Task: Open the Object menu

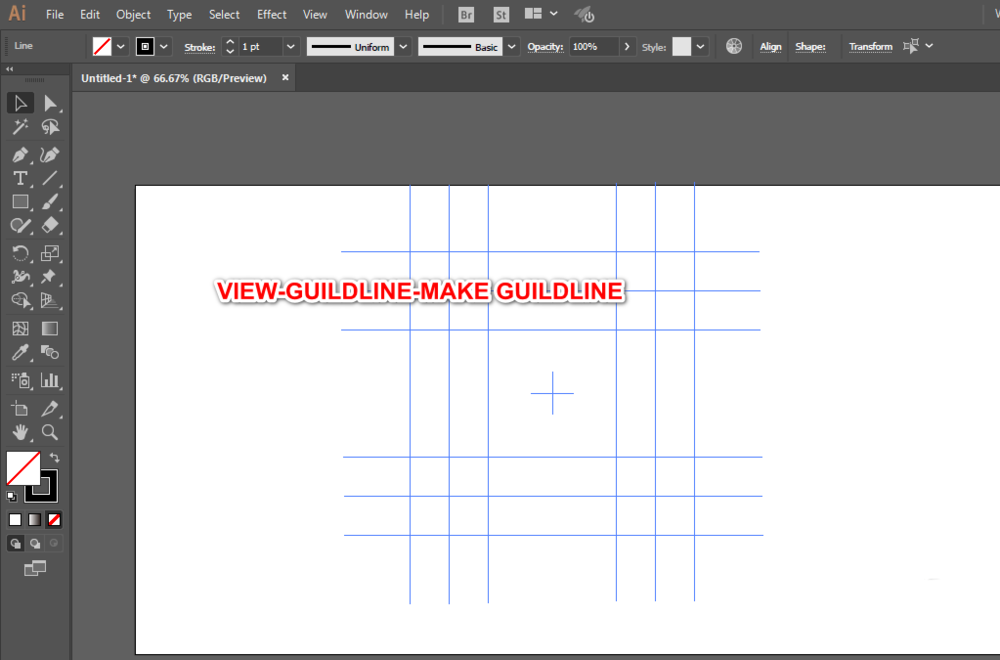Action: [133, 15]
